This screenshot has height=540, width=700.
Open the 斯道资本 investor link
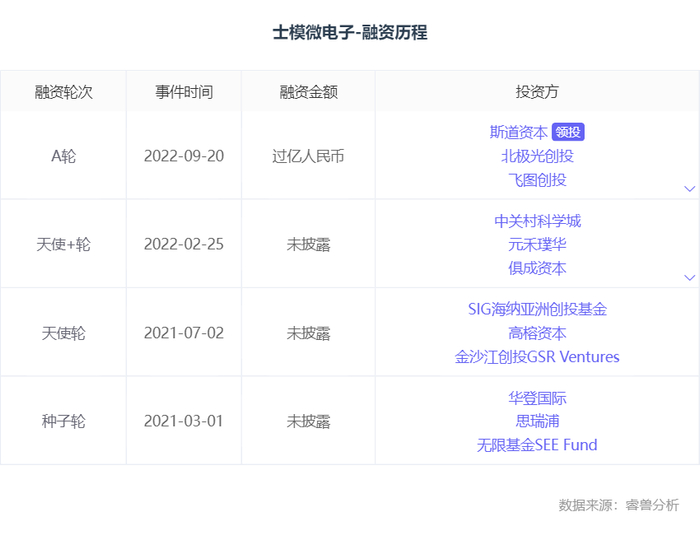tap(518, 132)
